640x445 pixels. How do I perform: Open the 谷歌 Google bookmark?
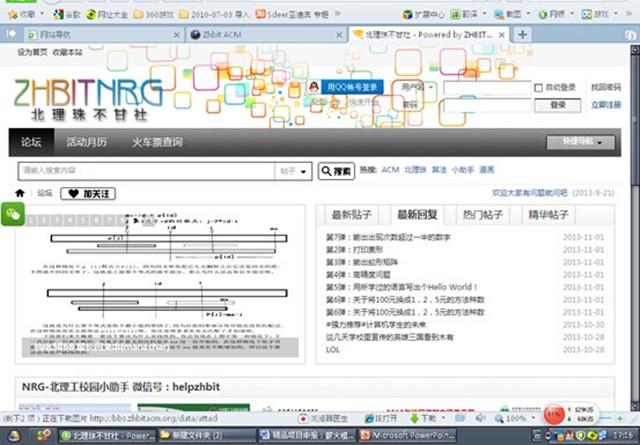point(67,15)
